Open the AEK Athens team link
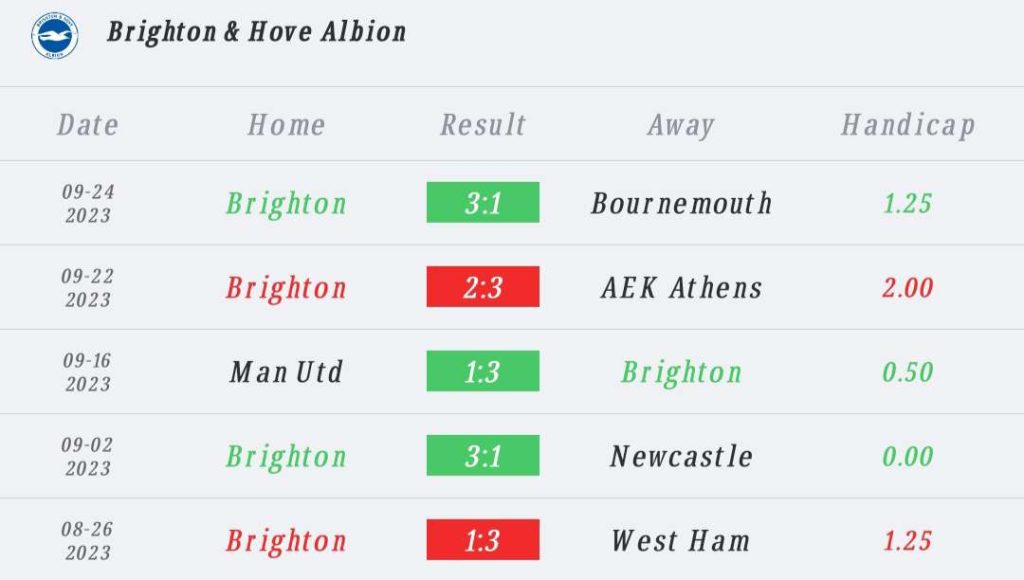Viewport: 1024px width, 580px height. [681, 288]
